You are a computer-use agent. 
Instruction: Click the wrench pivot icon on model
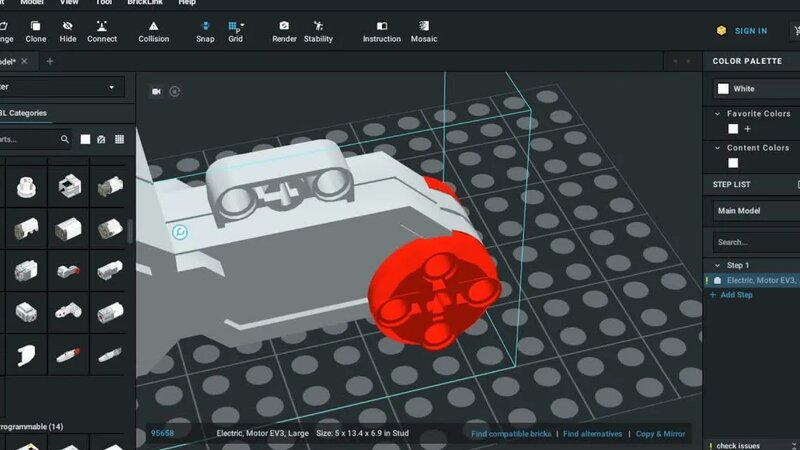click(x=180, y=232)
